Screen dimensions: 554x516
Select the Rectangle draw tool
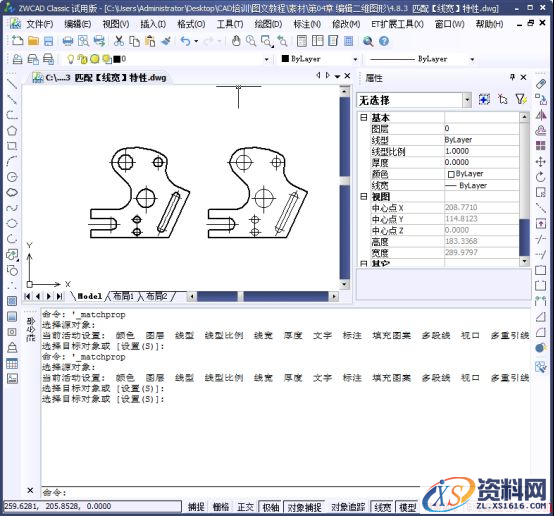12,146
